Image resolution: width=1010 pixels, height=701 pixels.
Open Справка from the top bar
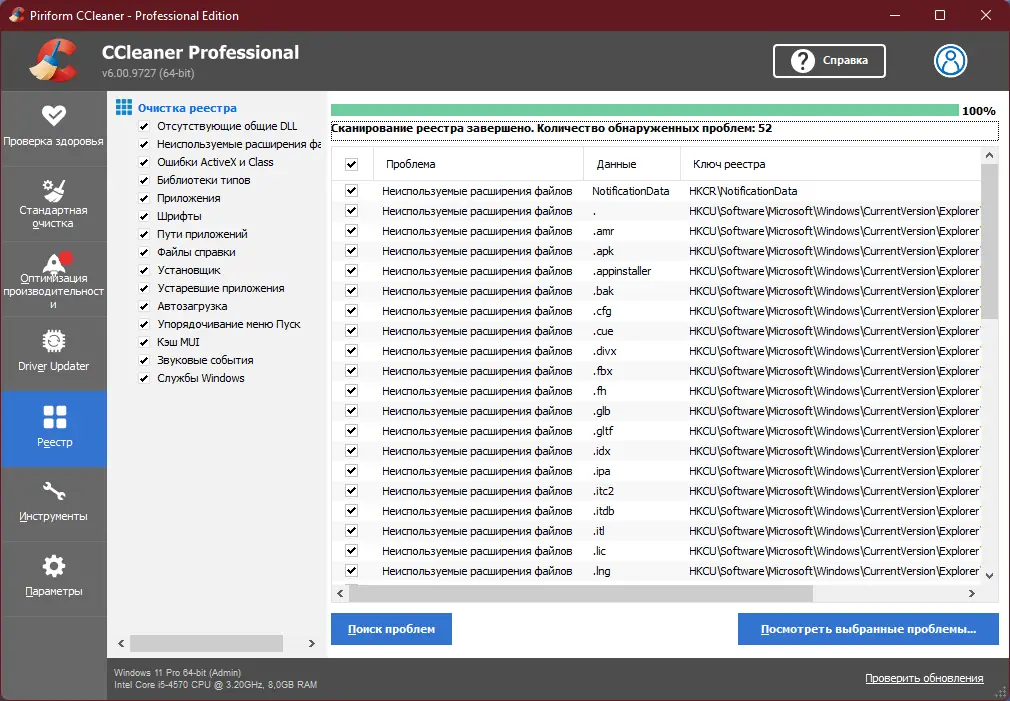pos(829,61)
